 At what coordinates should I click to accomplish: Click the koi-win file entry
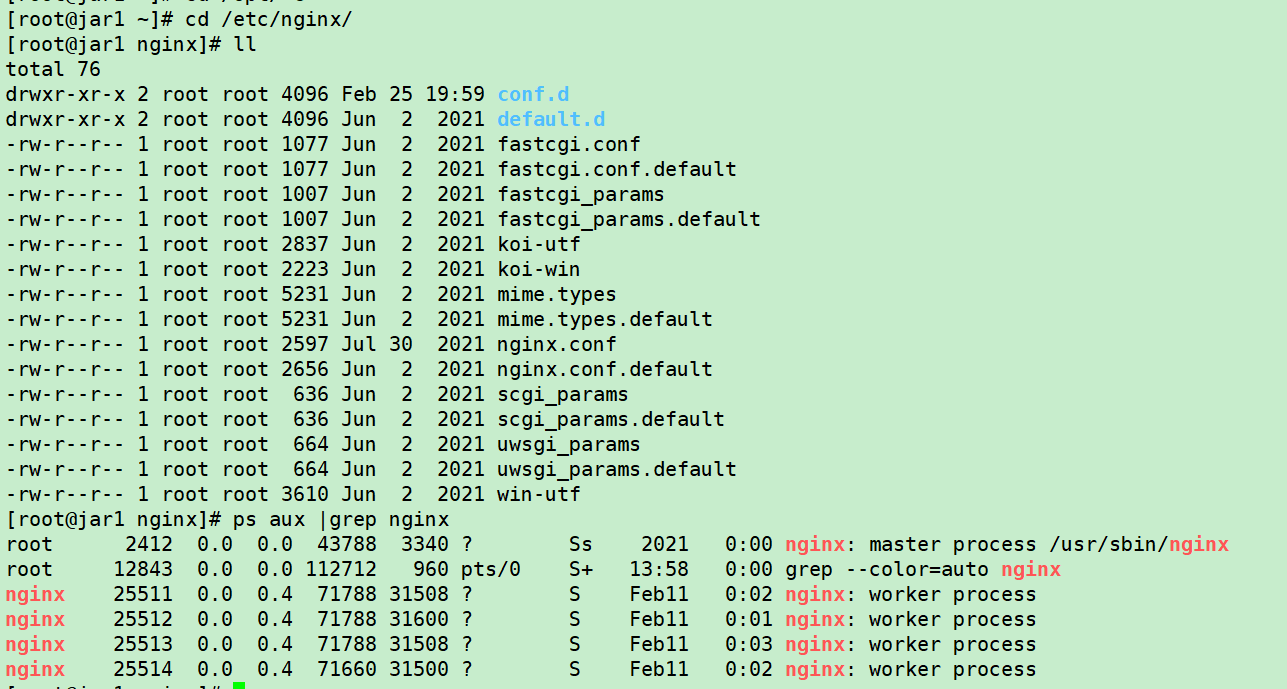[x=540, y=269]
